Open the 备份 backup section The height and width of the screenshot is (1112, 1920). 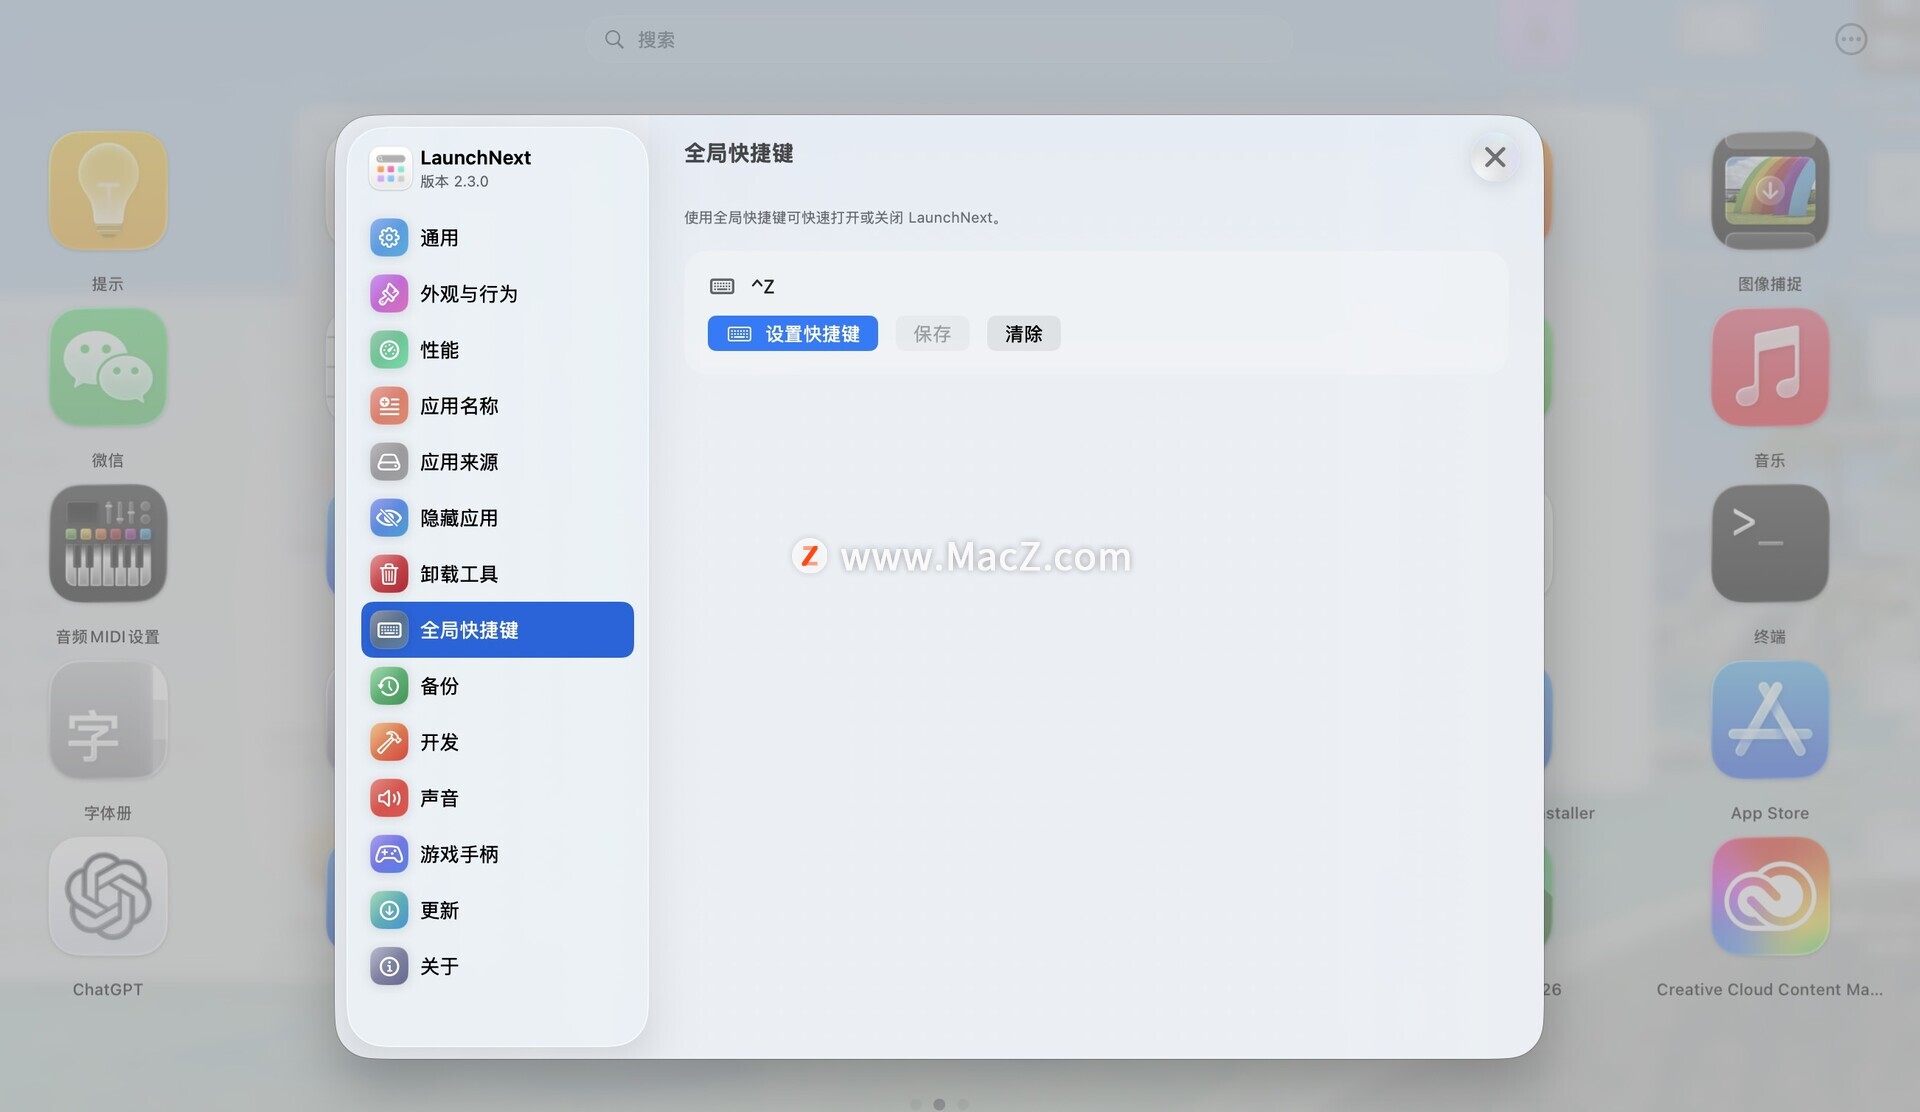click(x=438, y=686)
